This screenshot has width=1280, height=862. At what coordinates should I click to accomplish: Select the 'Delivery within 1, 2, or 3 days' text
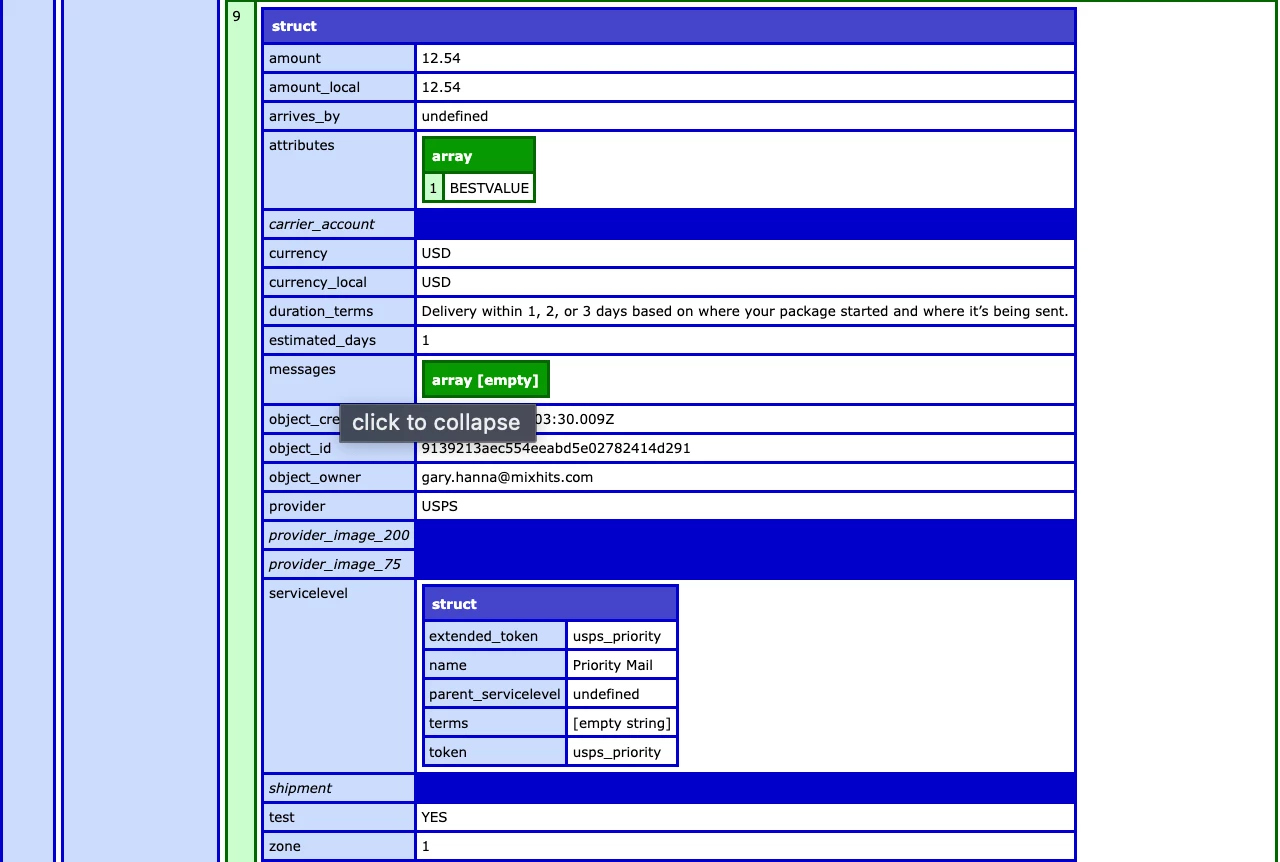tap(745, 311)
